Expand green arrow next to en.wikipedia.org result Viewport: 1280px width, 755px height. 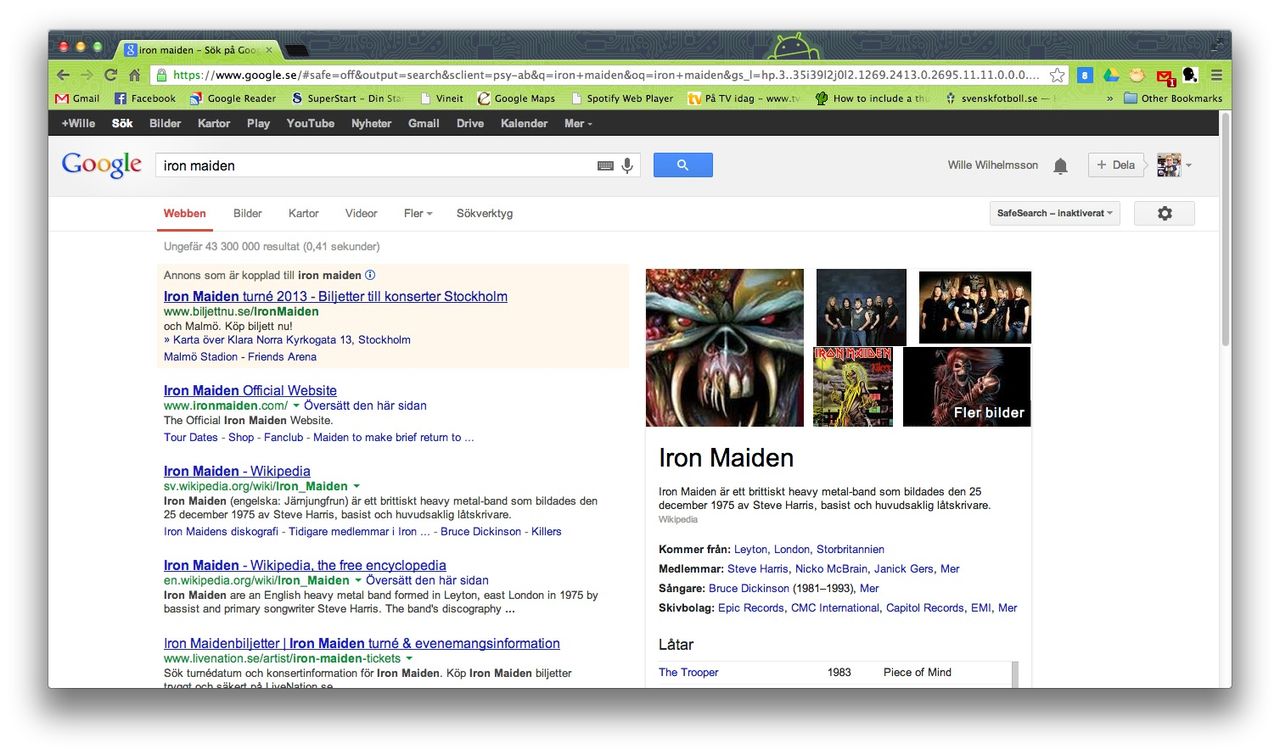coord(358,580)
